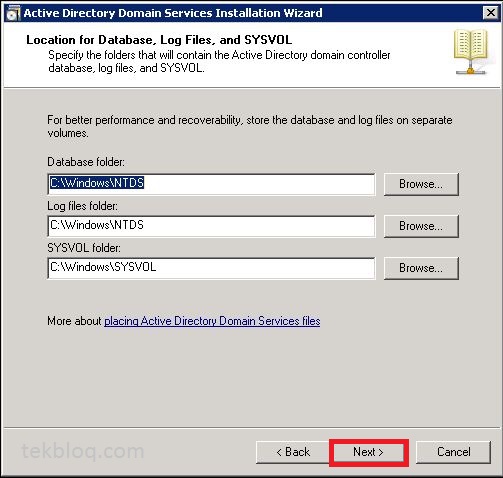Close the Installation Wizard window

pos(491,13)
